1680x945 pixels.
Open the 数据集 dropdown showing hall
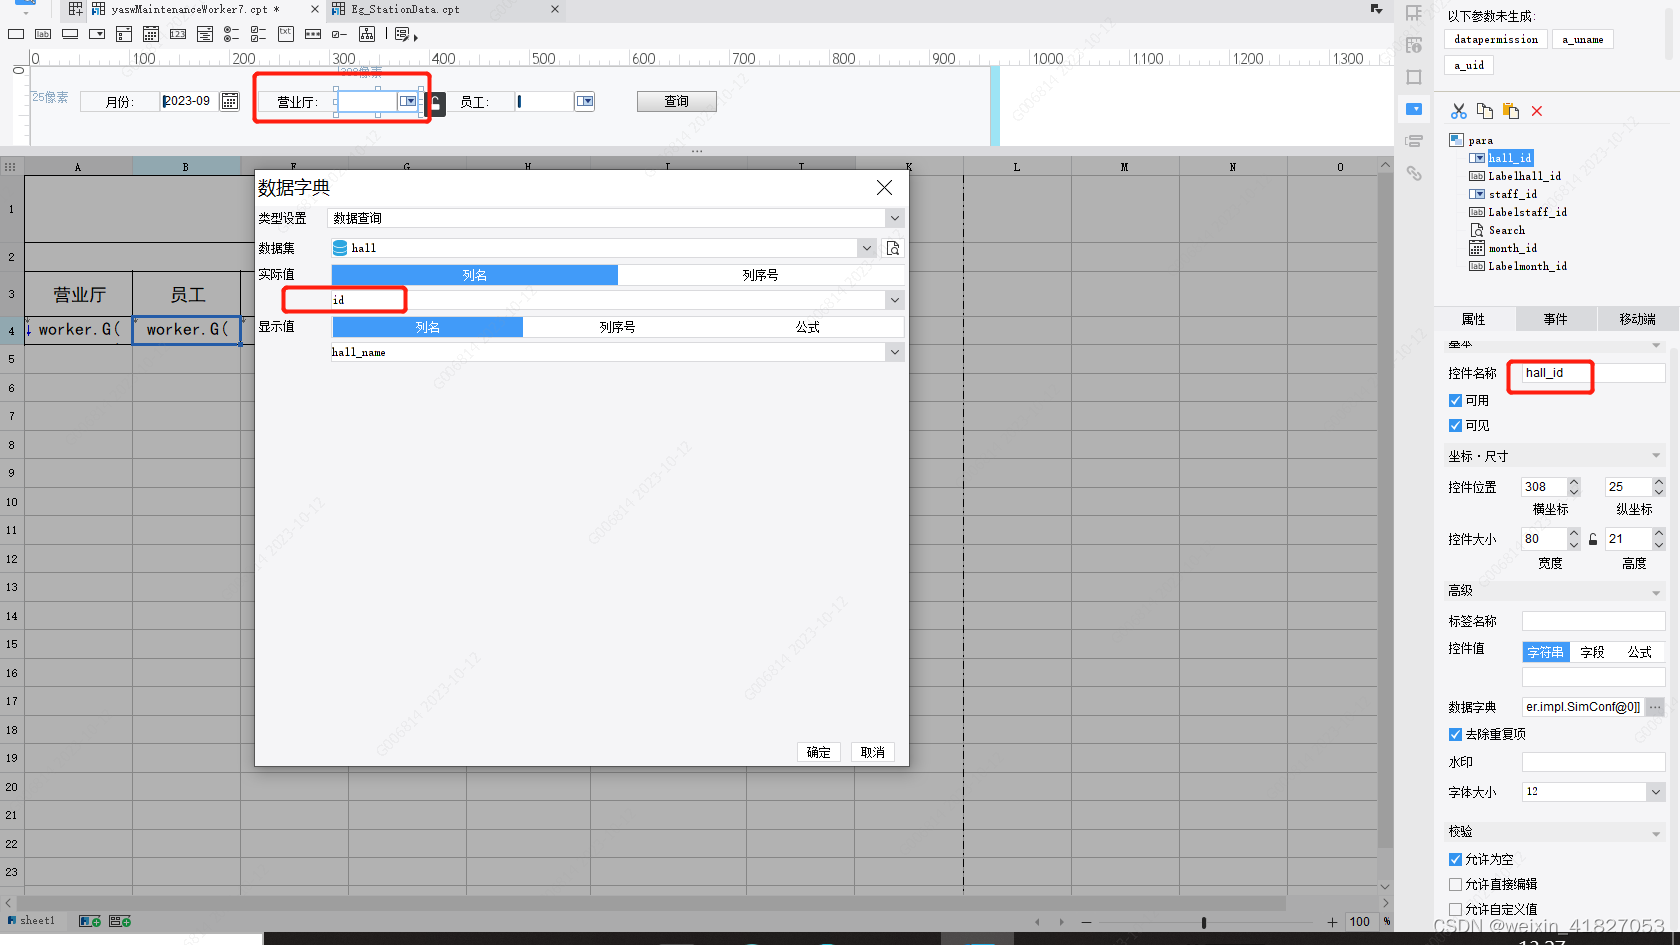click(866, 248)
